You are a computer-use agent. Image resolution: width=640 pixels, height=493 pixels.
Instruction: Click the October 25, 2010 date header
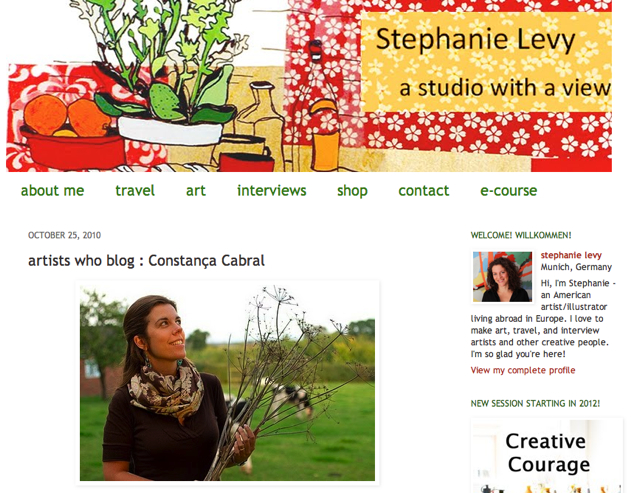tap(64, 235)
